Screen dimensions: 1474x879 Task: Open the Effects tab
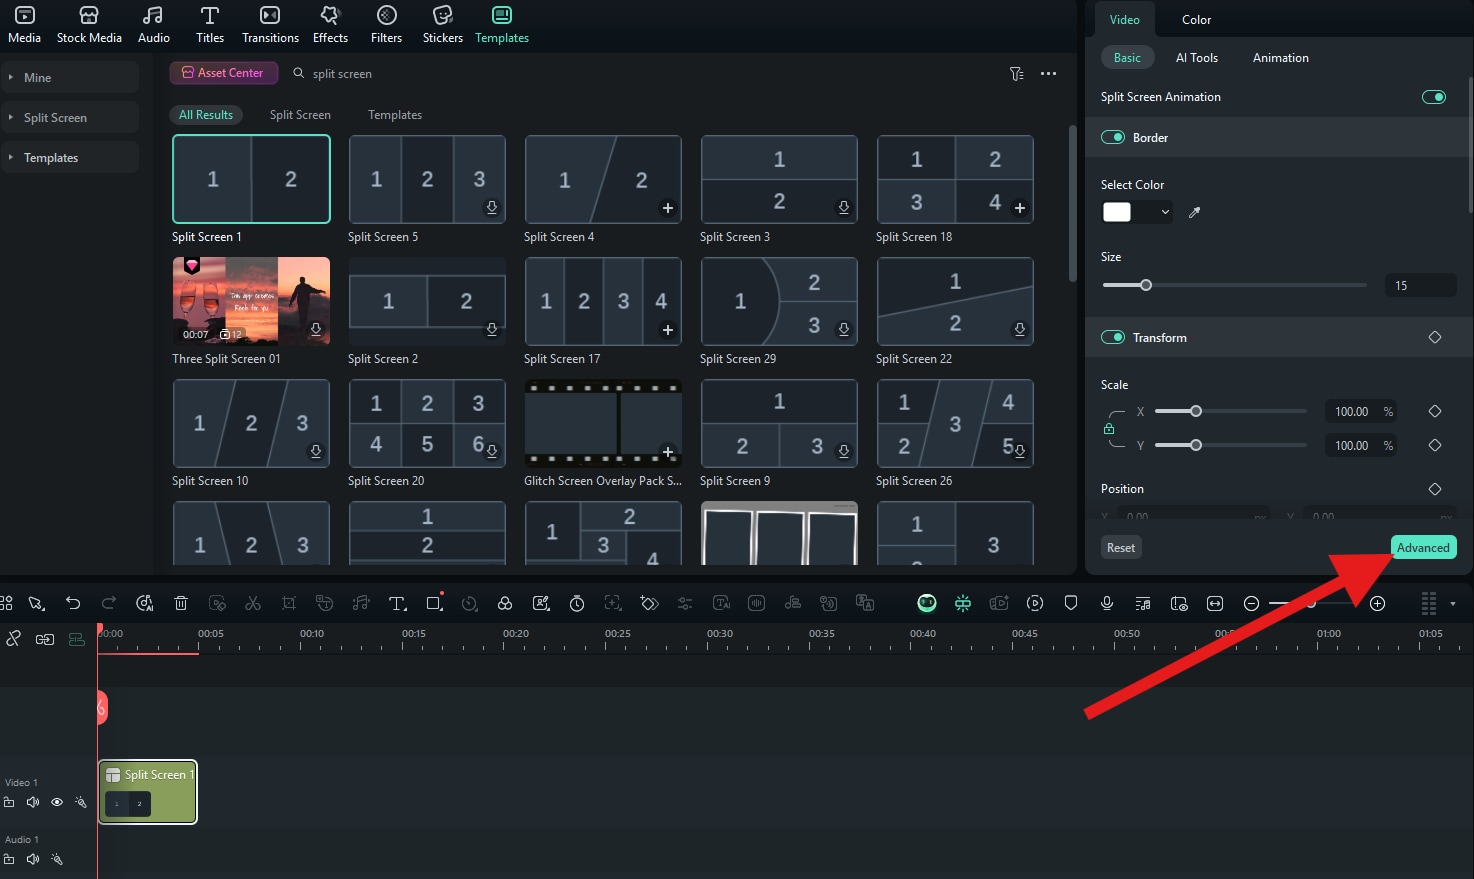330,24
